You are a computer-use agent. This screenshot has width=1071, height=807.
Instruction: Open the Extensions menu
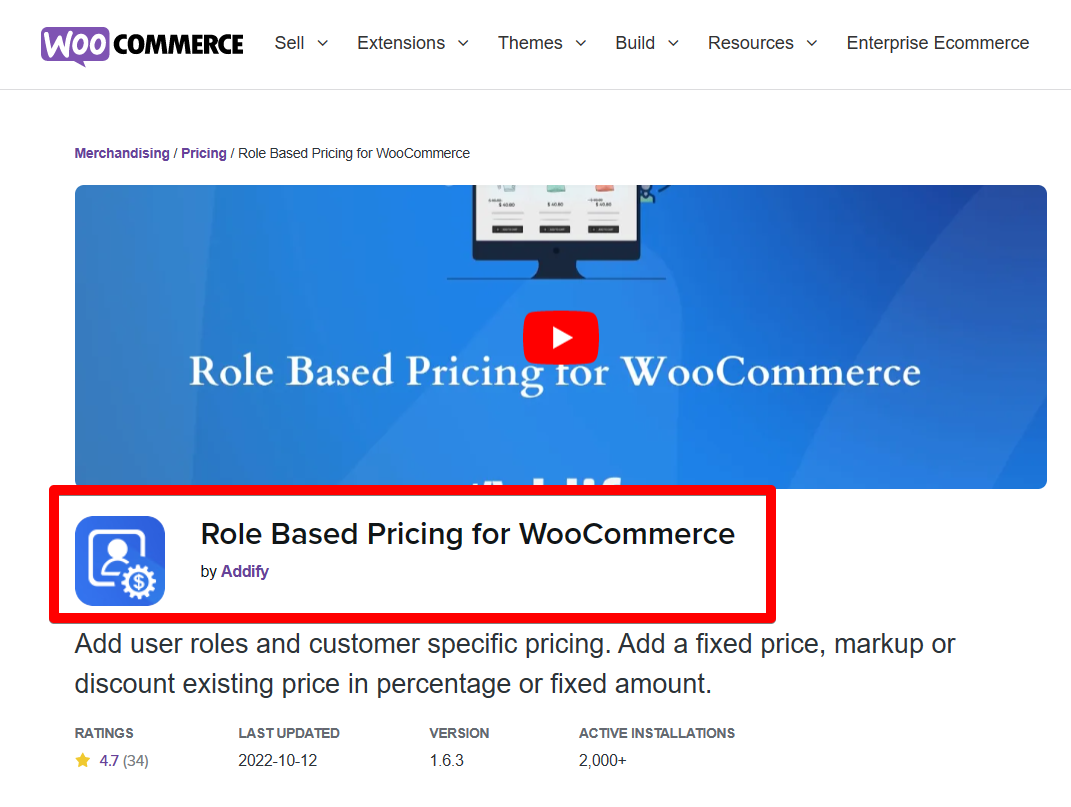[x=401, y=43]
